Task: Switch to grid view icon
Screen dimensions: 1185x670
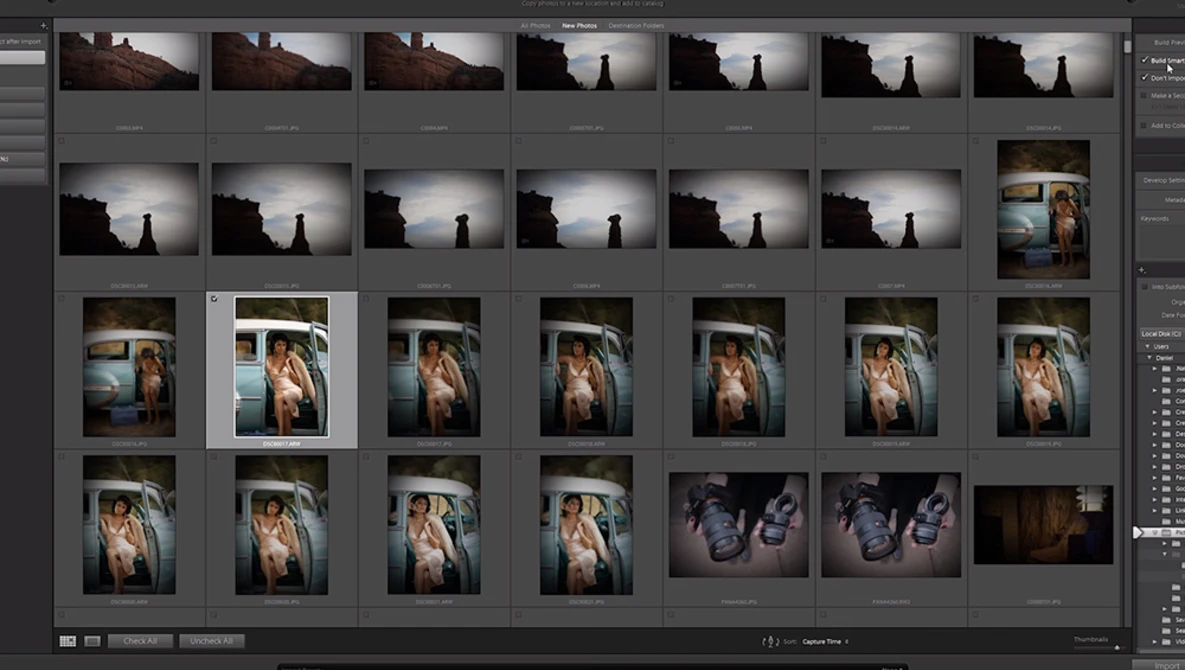Action: (68, 641)
